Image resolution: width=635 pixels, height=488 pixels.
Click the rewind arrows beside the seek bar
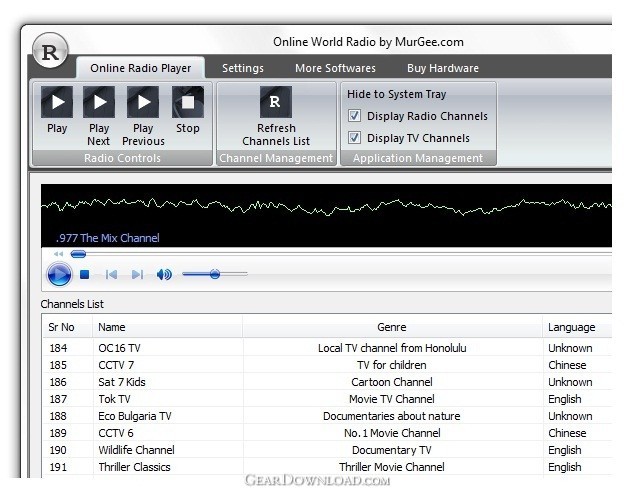[x=58, y=254]
